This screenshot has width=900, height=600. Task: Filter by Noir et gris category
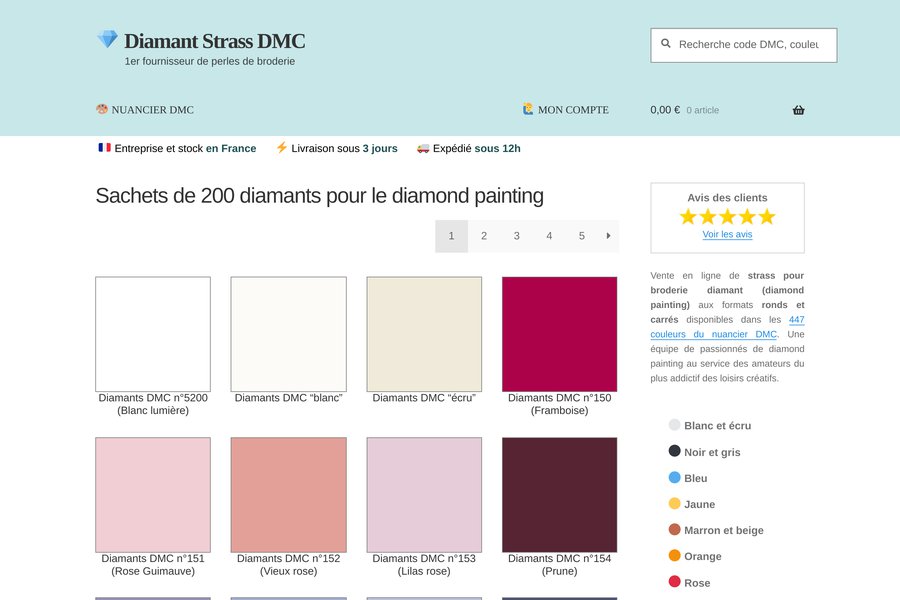coord(712,452)
